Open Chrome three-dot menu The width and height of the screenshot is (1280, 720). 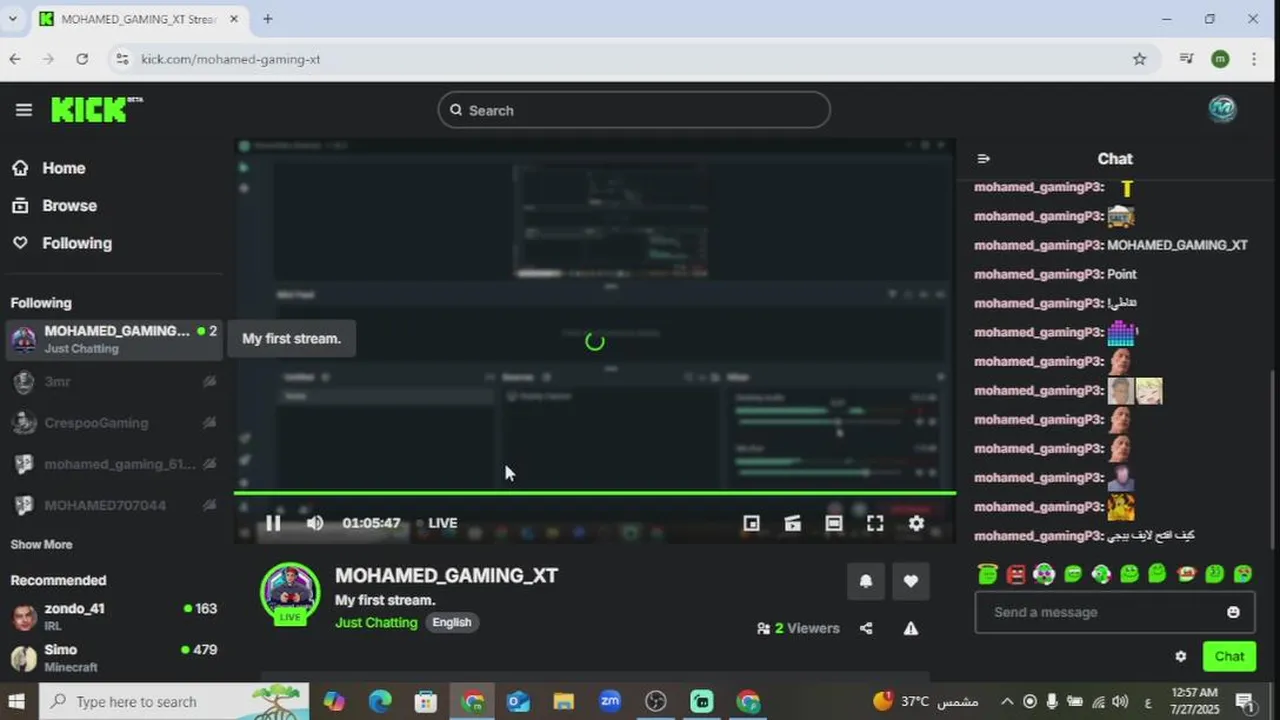1254,59
